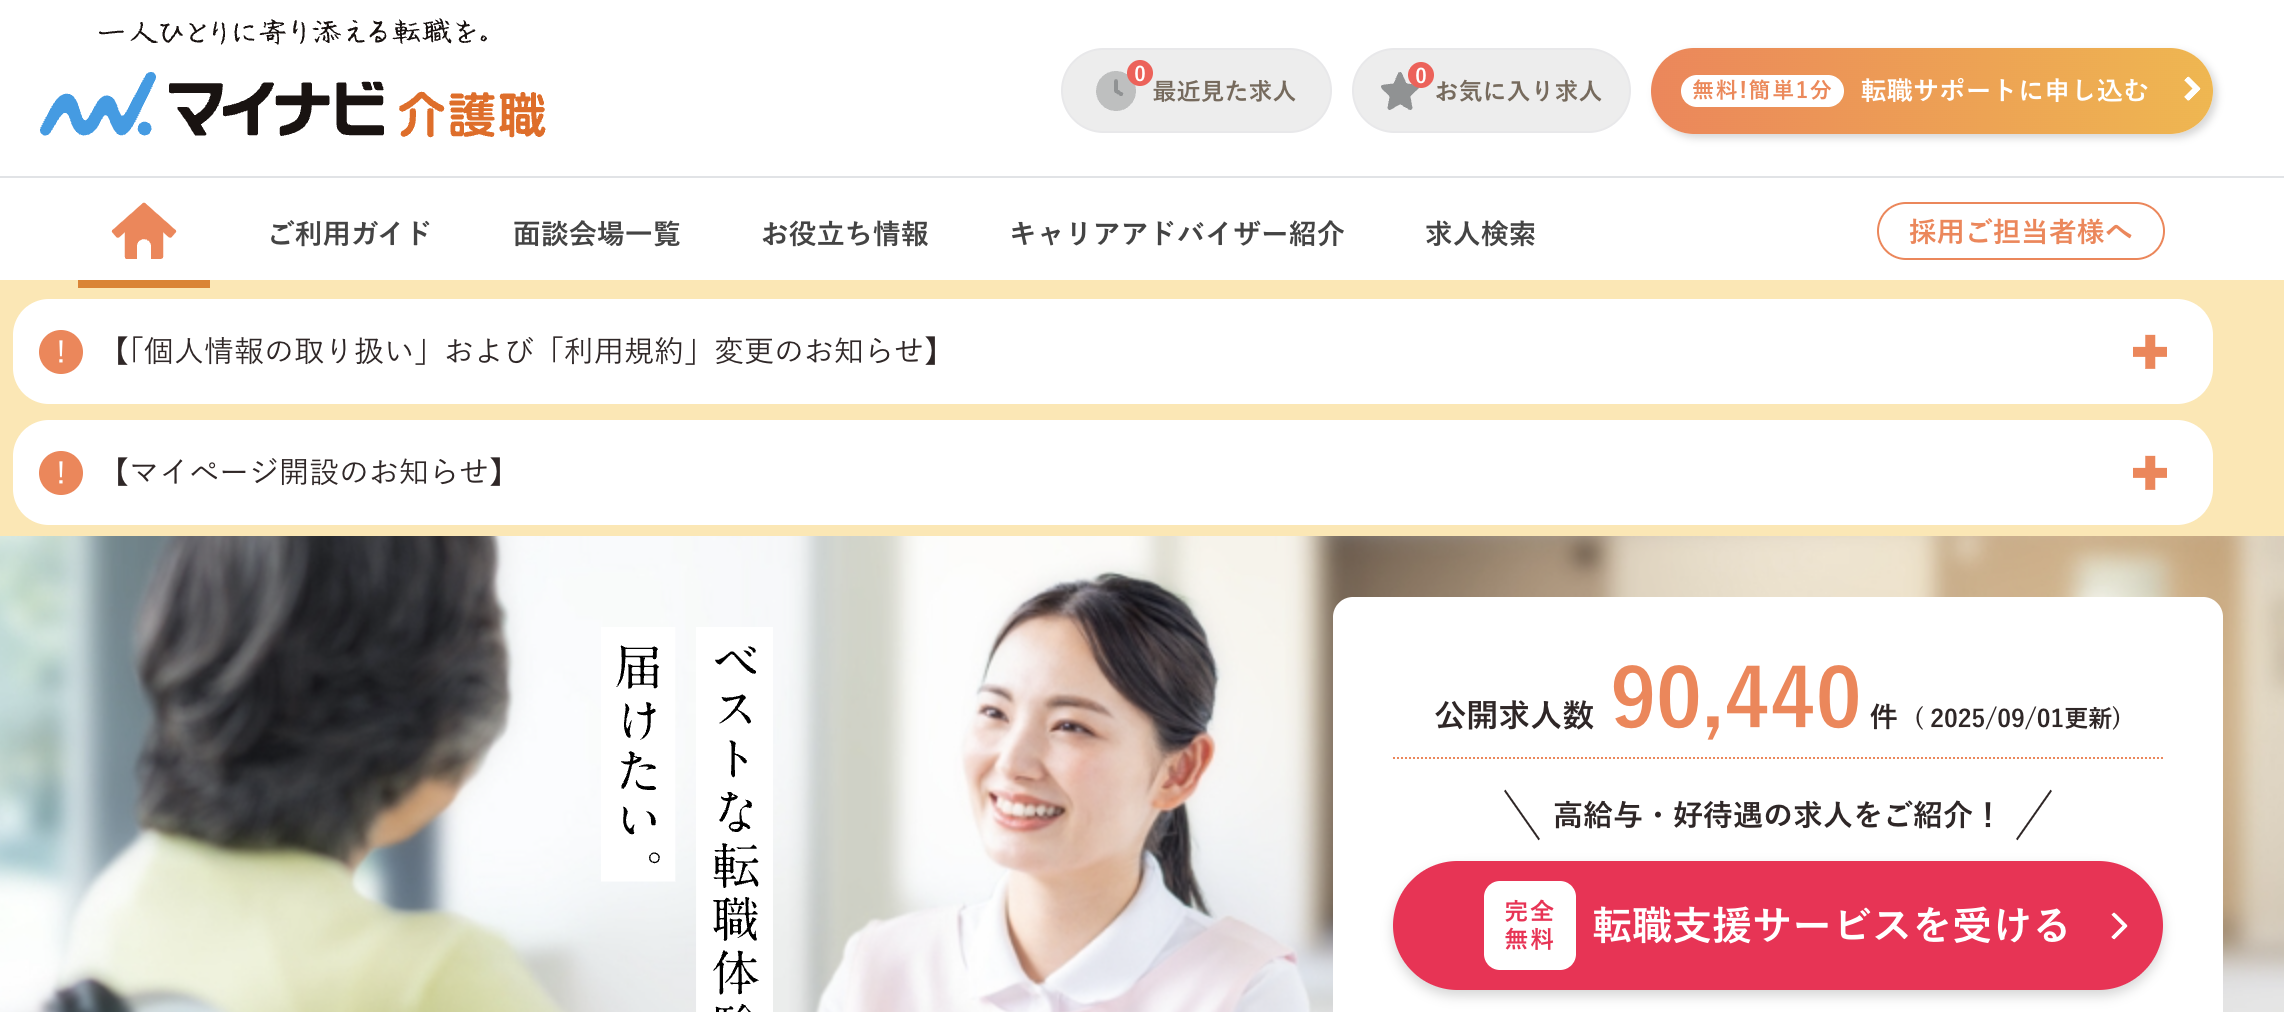Click the 採用ご担当者様へ button

2021,231
